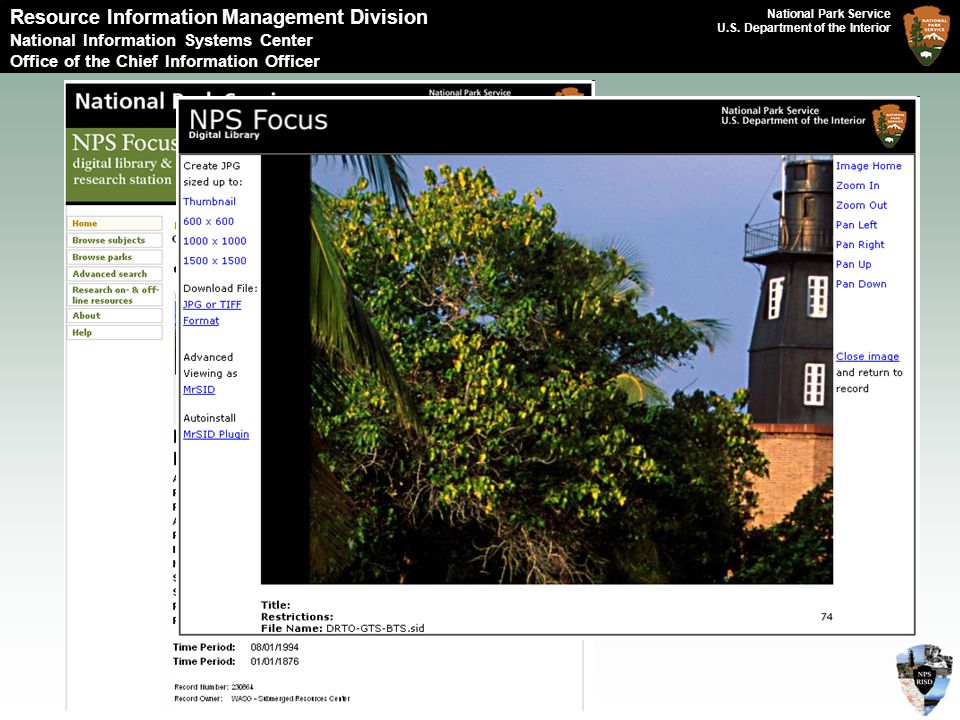Click the Record Owner Submerged Resources Center text
The height and width of the screenshot is (720, 960).
[x=262, y=699]
